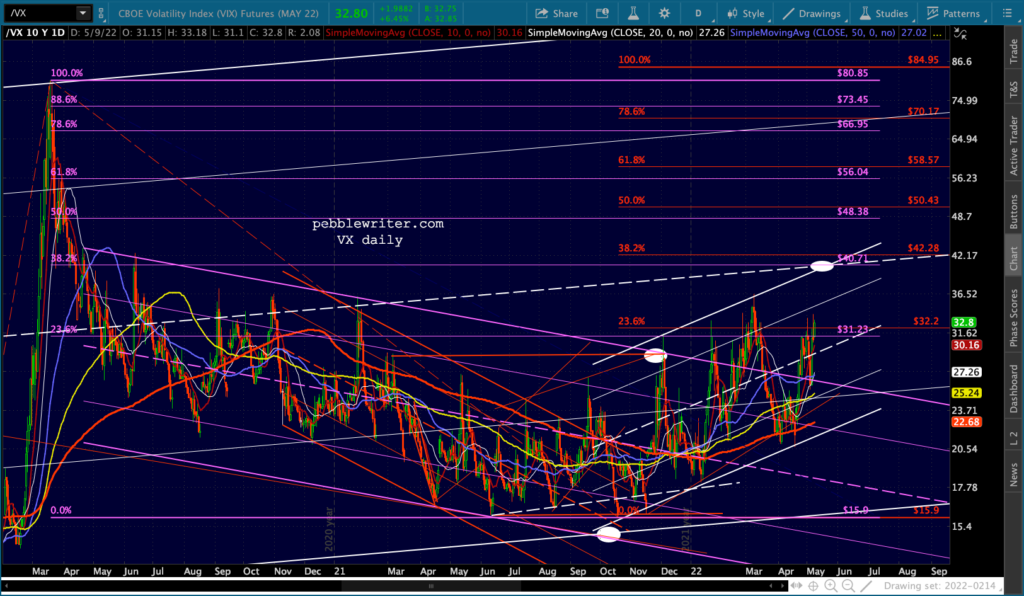1024x596 pixels.
Task: Open the Phase Scores sidebar tab
Action: 1012,318
